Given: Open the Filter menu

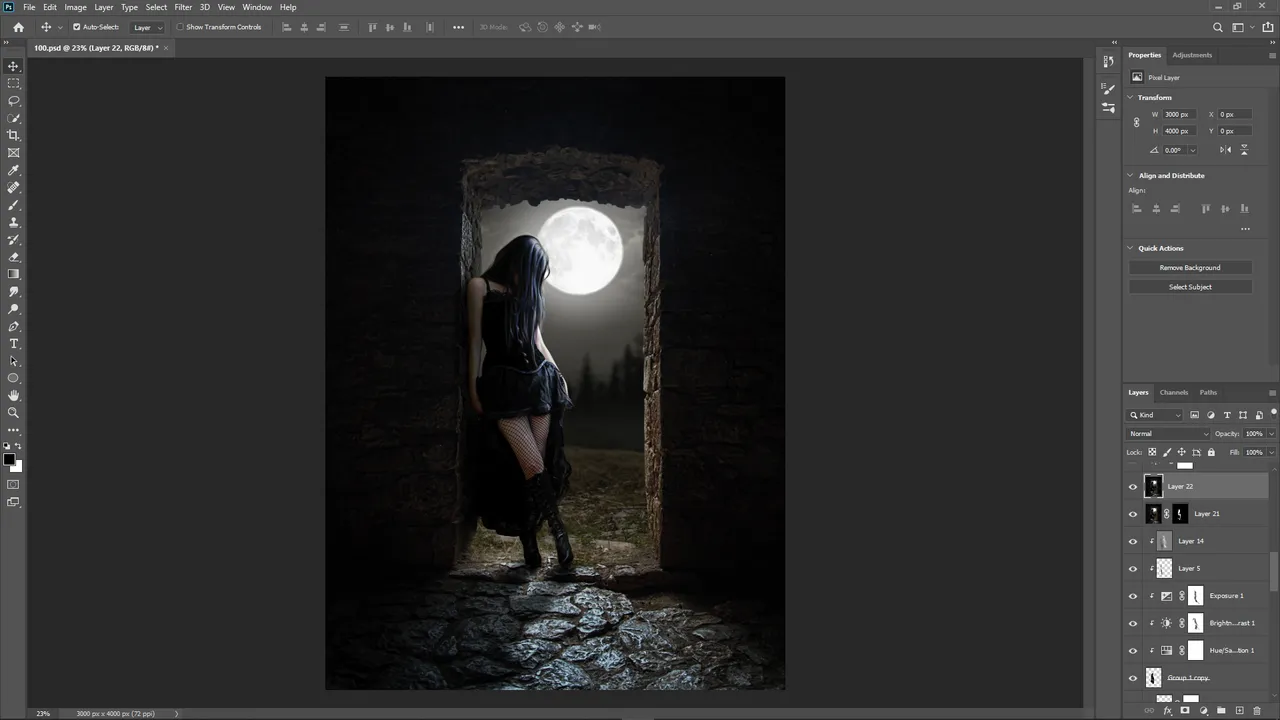Looking at the screenshot, I should tap(183, 7).
